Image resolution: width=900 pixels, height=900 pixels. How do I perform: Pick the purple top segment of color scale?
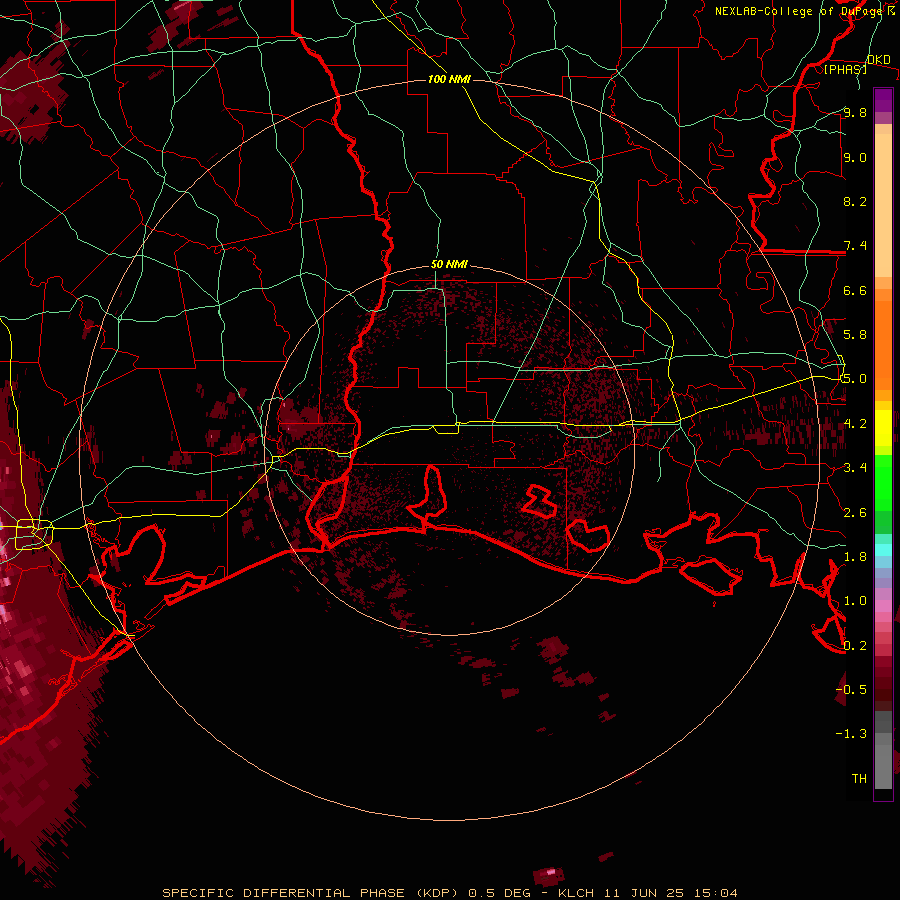[883, 100]
